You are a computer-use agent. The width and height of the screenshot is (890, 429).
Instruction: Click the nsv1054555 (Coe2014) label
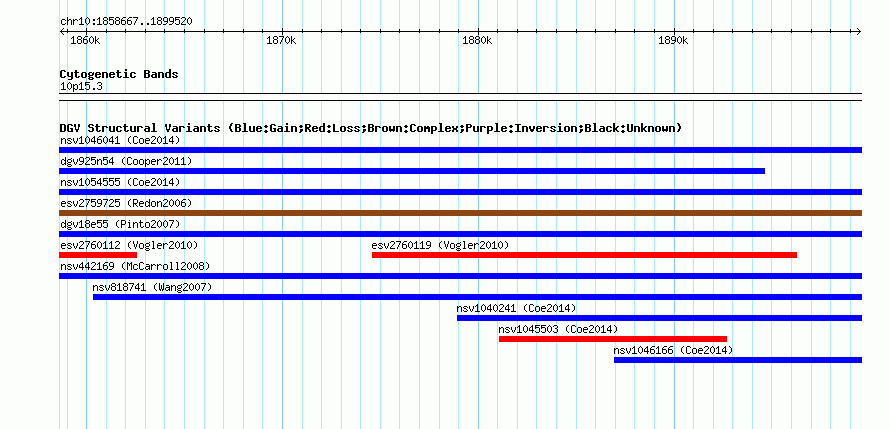pyautogui.click(x=120, y=182)
